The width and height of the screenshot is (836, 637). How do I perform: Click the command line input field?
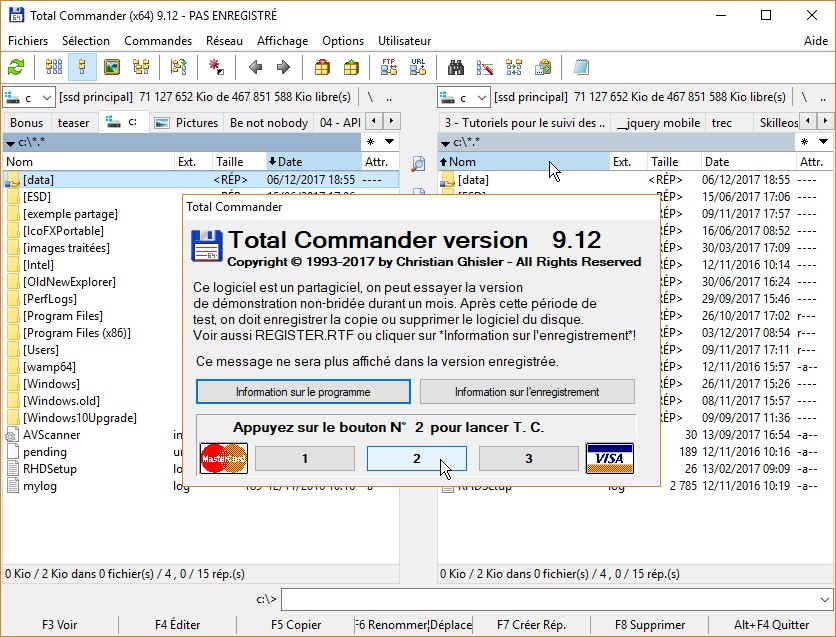[548, 599]
